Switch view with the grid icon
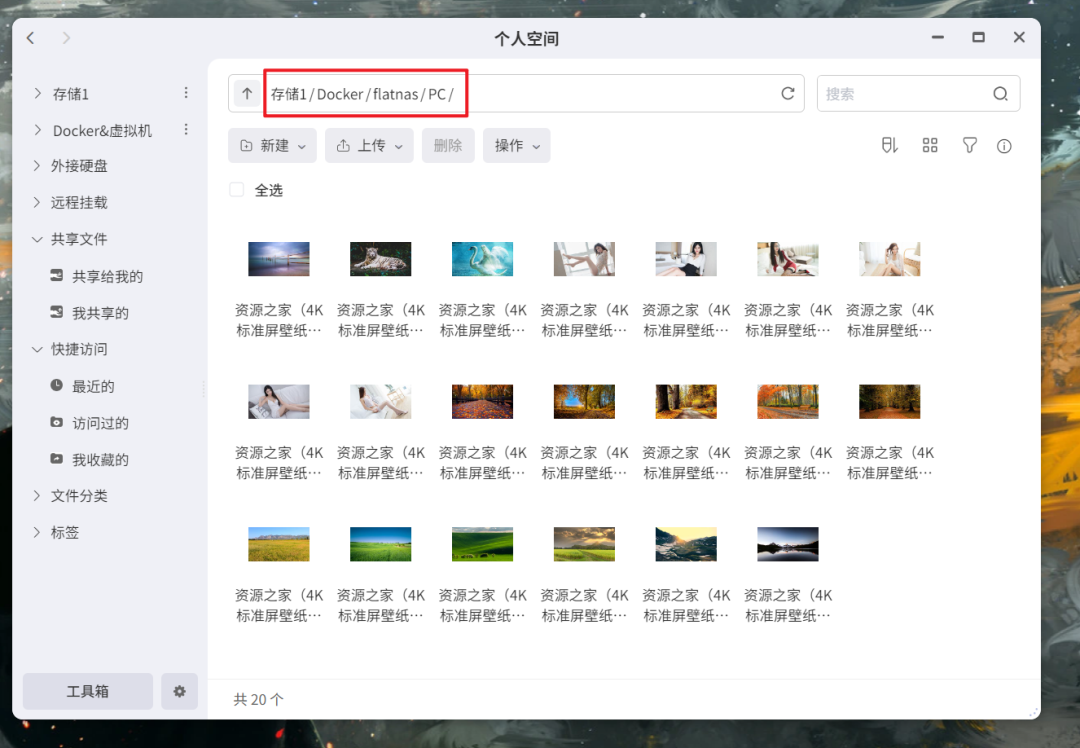Image resolution: width=1080 pixels, height=748 pixels. click(x=930, y=145)
